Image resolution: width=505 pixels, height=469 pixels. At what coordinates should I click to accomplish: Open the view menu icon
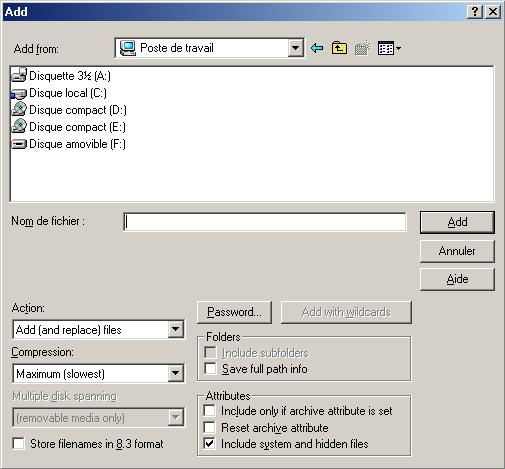coord(389,48)
